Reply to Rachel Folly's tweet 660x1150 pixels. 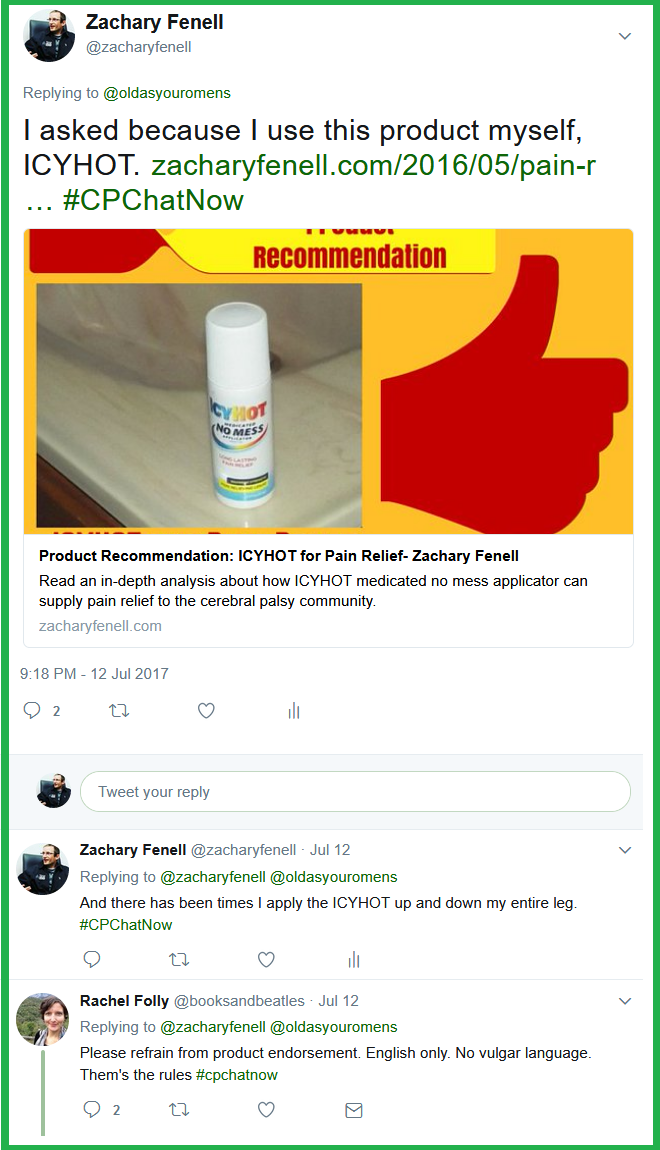92,1109
